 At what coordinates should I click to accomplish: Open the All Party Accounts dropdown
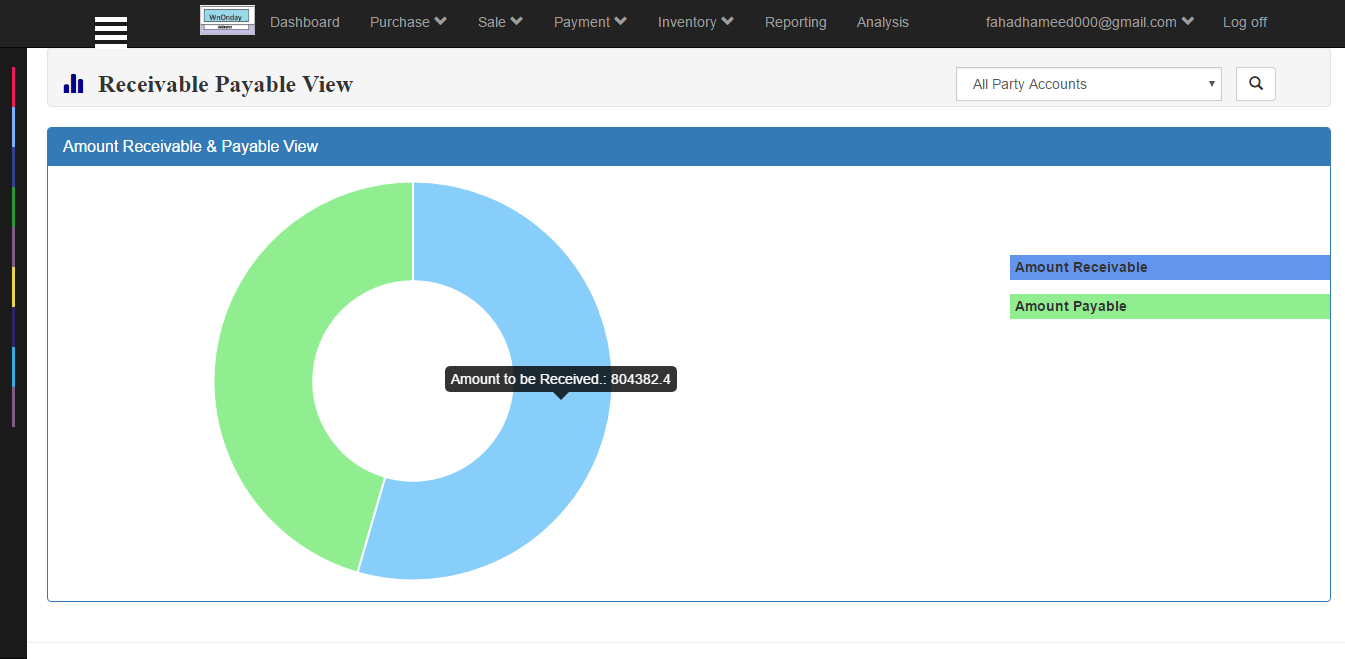click(1088, 84)
